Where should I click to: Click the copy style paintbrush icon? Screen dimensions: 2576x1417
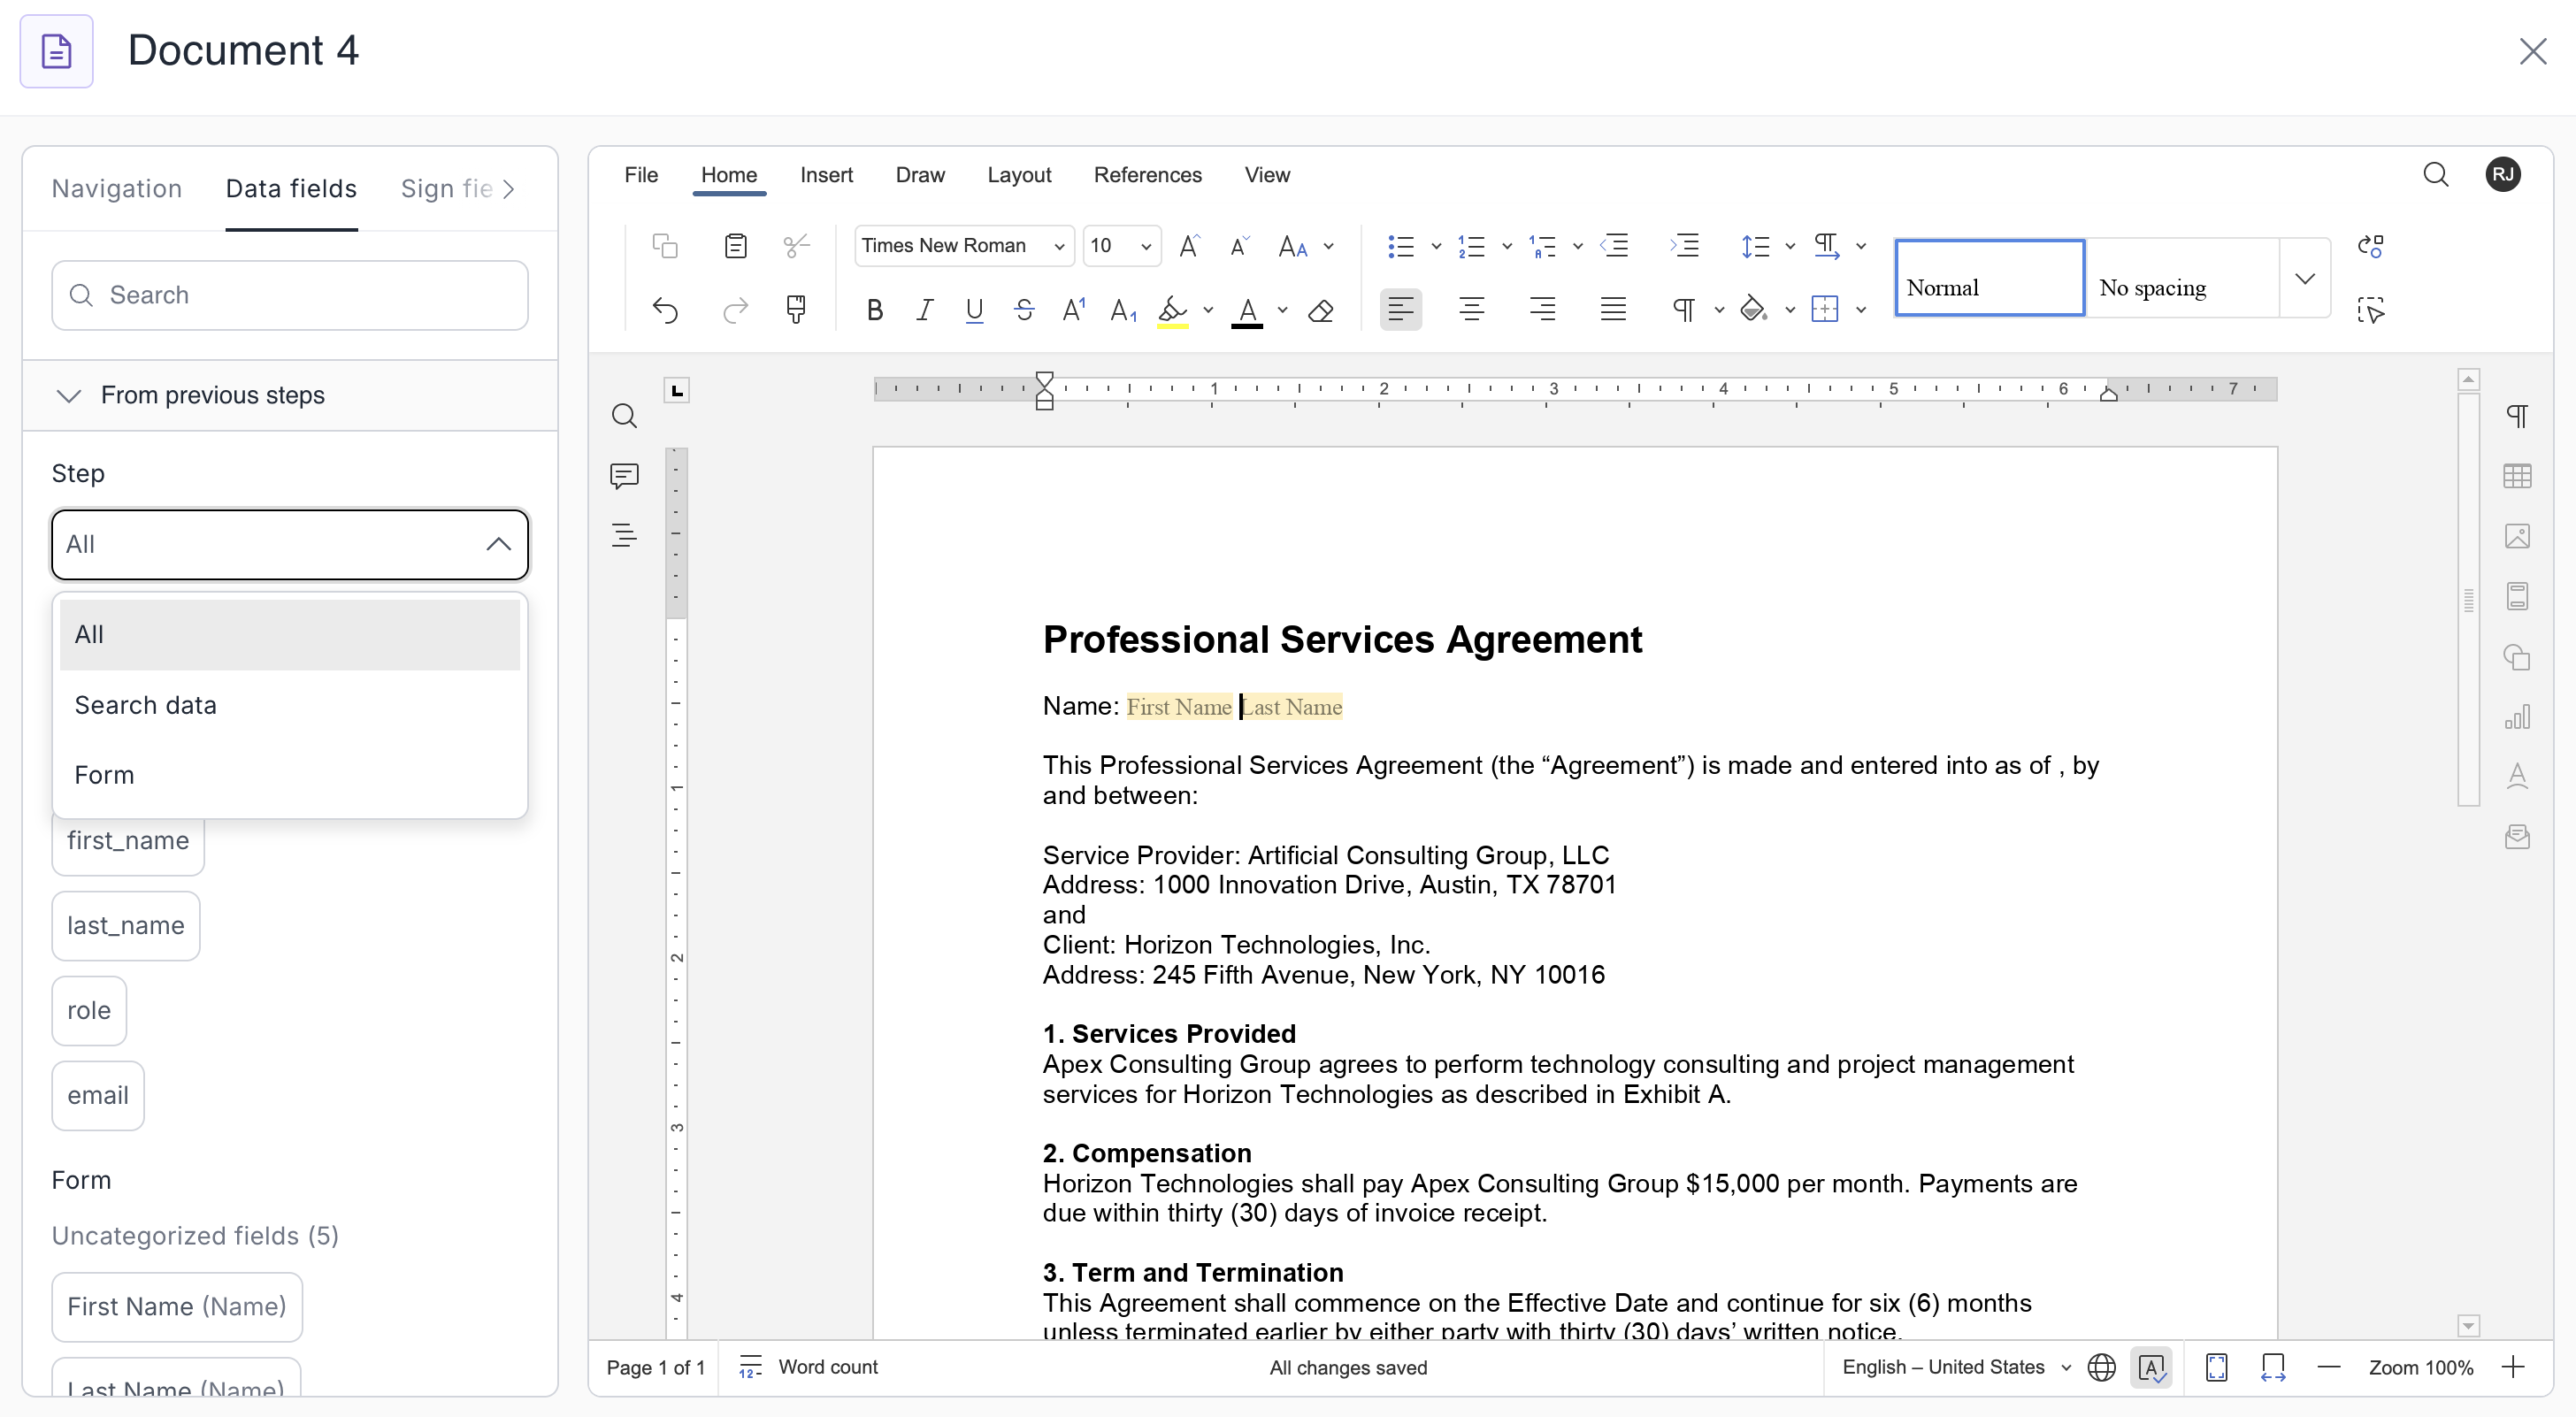coord(796,309)
